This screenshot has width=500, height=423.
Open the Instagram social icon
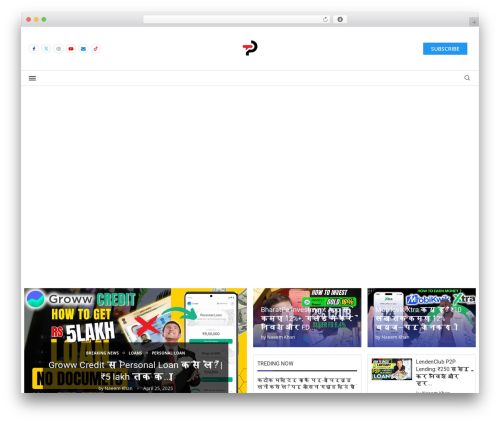click(58, 49)
